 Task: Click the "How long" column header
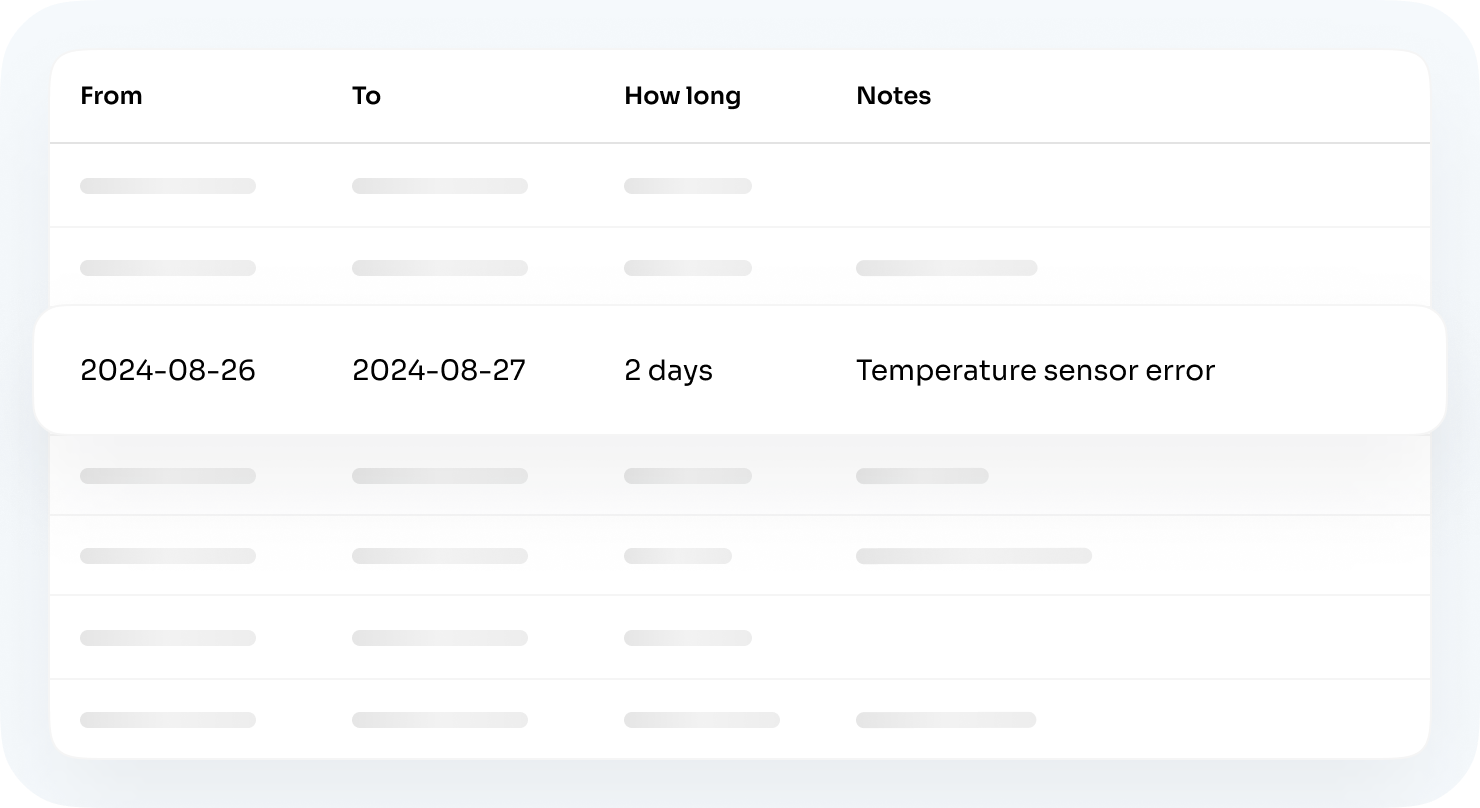(x=682, y=96)
